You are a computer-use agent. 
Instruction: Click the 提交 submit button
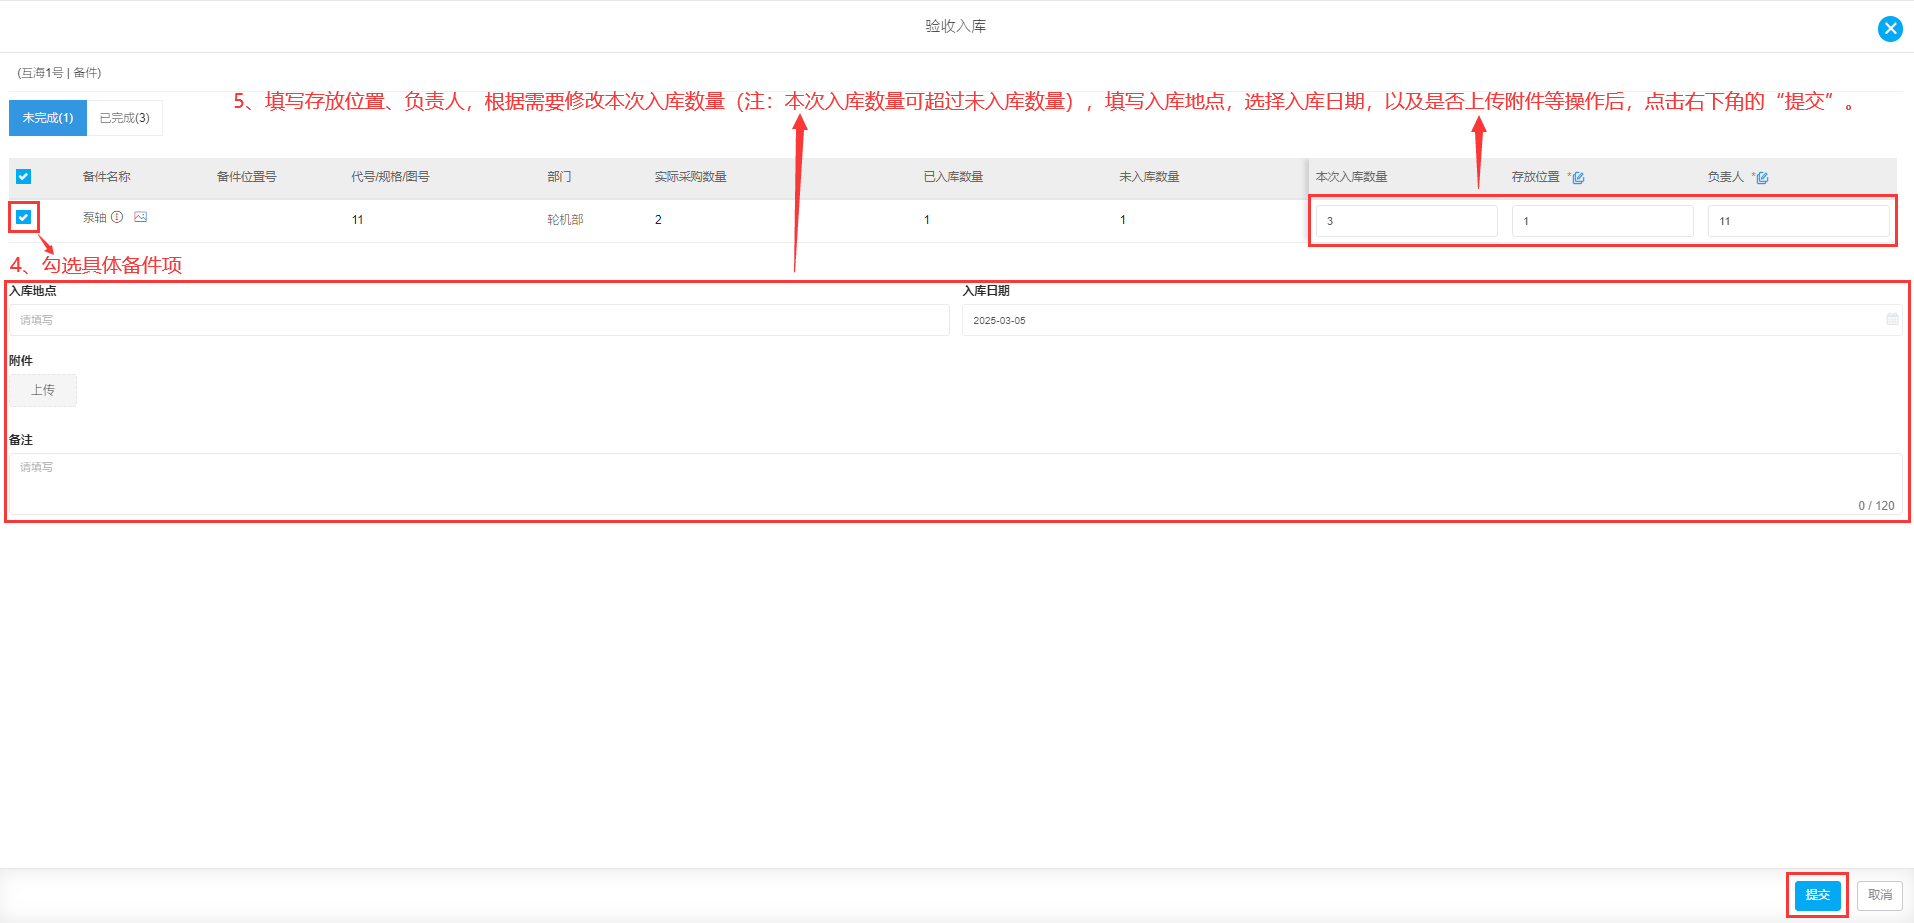click(x=1817, y=895)
